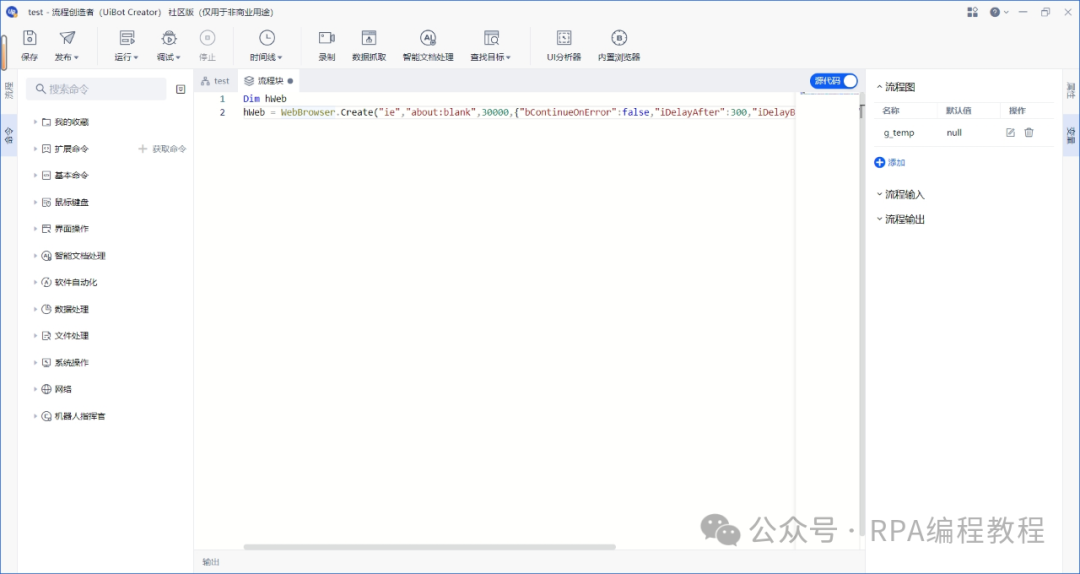This screenshot has height=574, width=1080.
Task: Click the Publish (发布) icon
Action: pyautogui.click(x=67, y=38)
